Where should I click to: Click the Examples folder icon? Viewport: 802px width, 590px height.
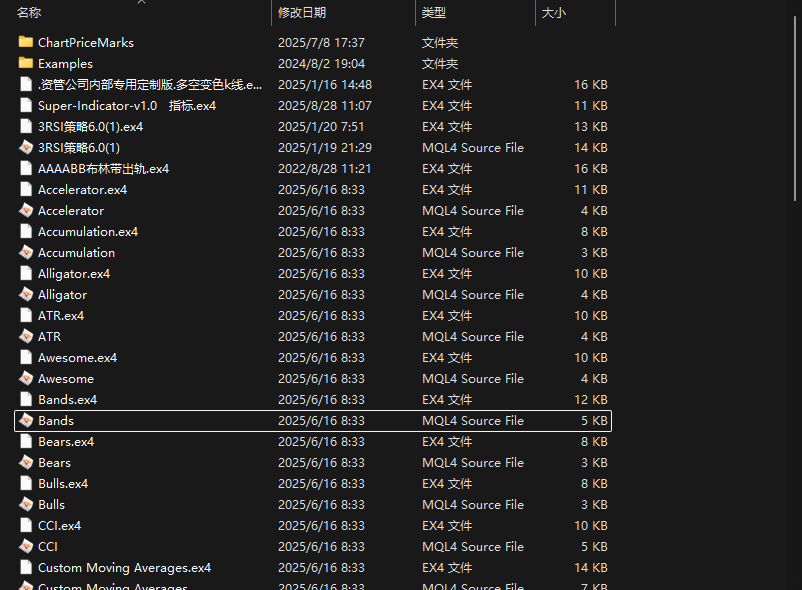pos(26,63)
